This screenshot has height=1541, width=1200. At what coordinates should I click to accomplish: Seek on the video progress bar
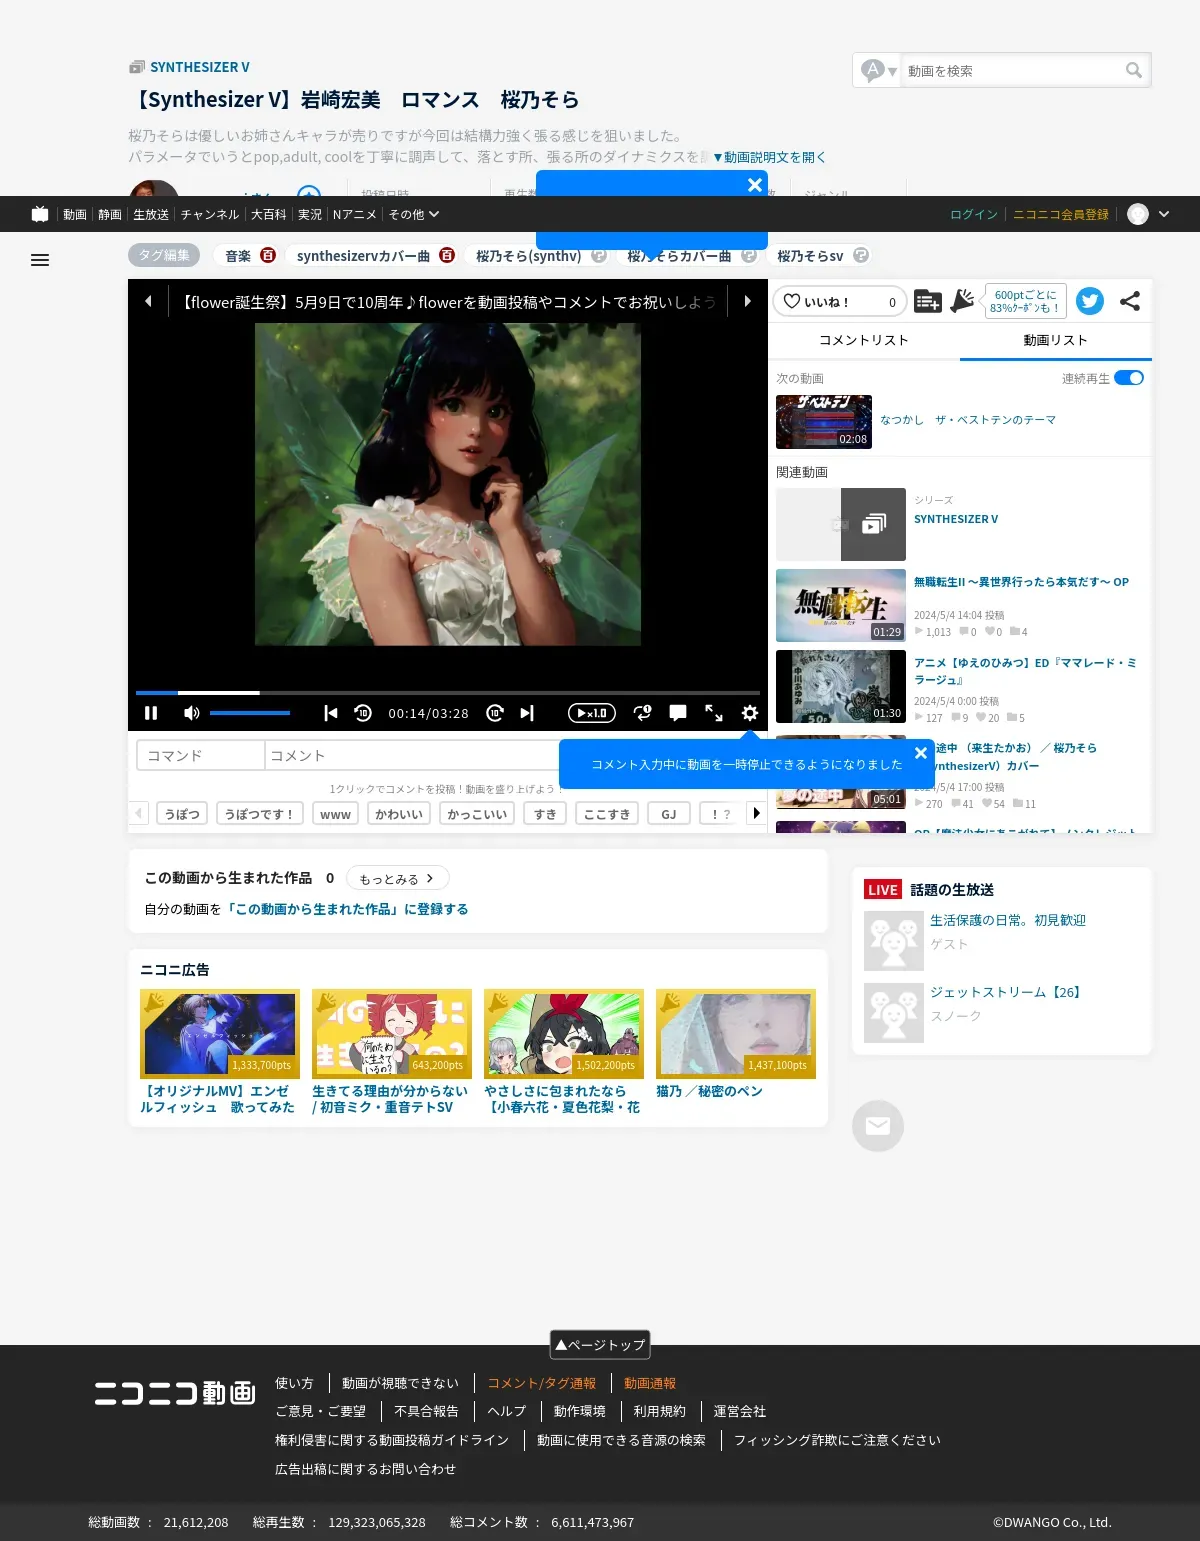coord(448,692)
